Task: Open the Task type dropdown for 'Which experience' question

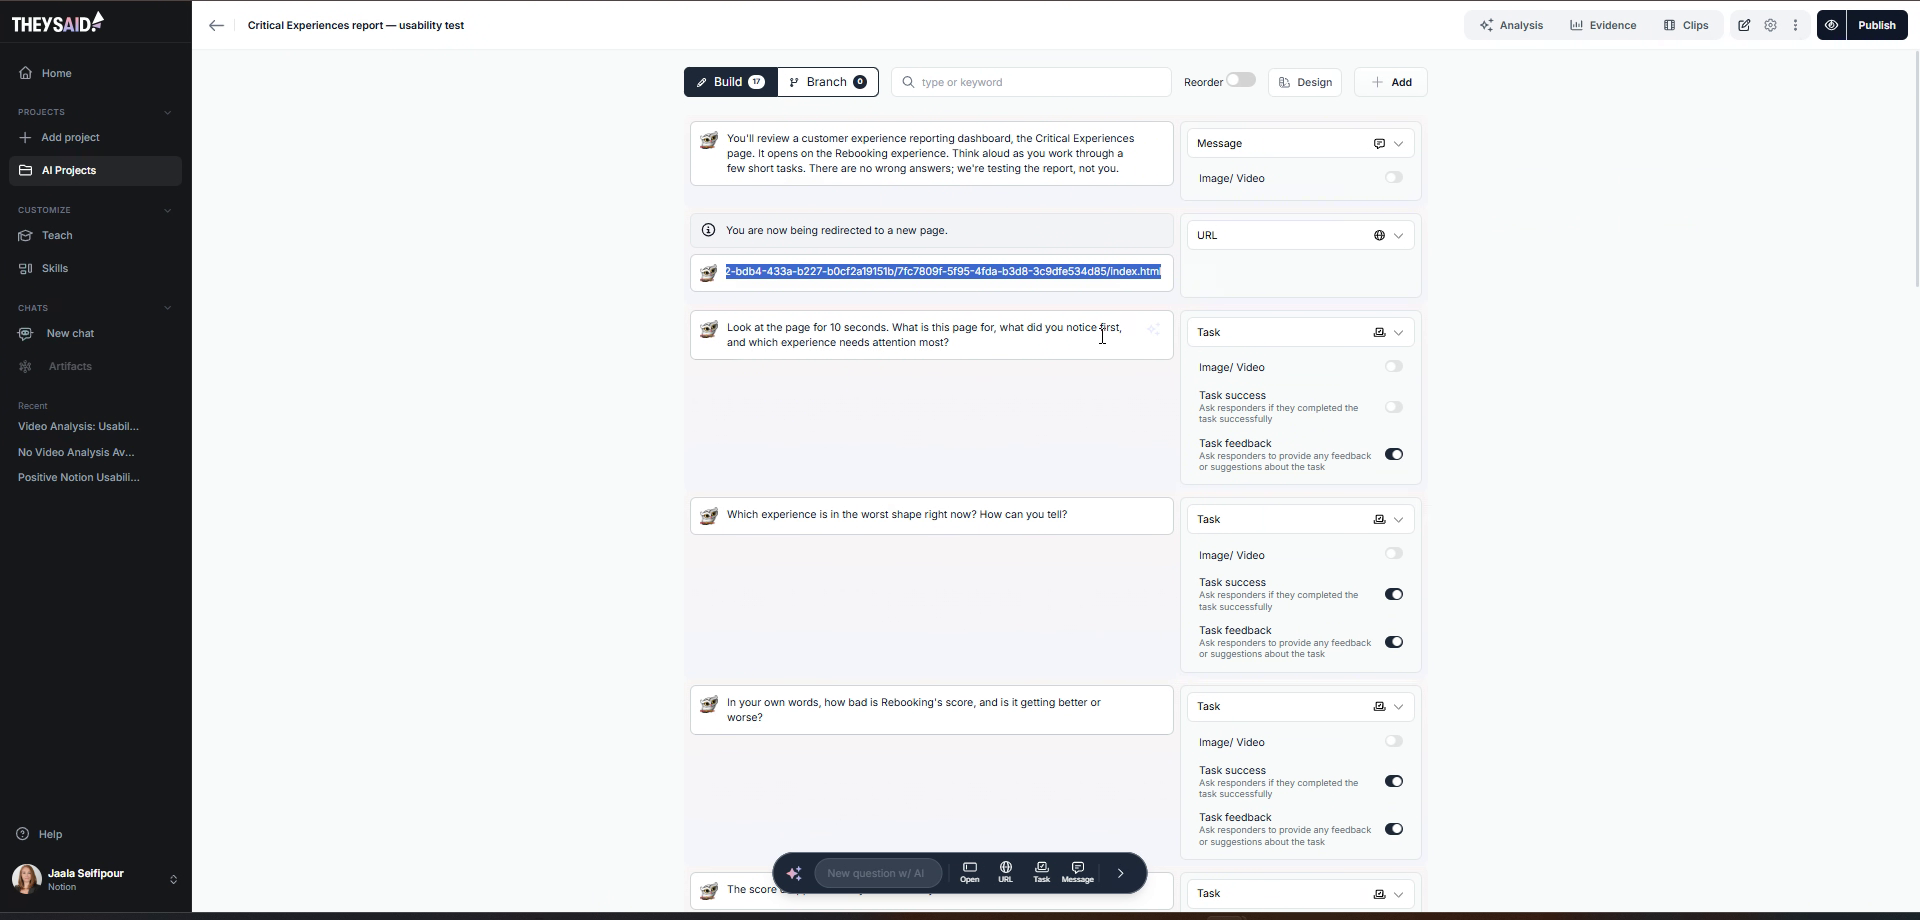Action: pos(1301,520)
